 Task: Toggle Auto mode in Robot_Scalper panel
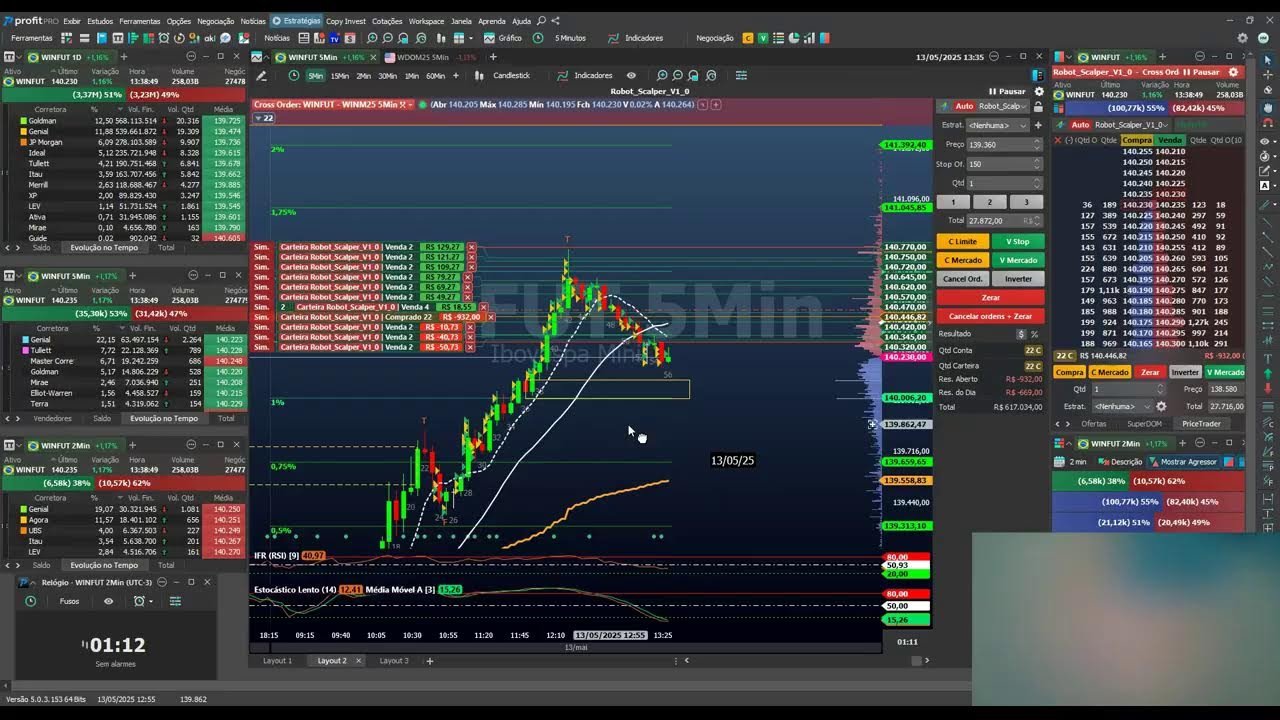tap(965, 106)
